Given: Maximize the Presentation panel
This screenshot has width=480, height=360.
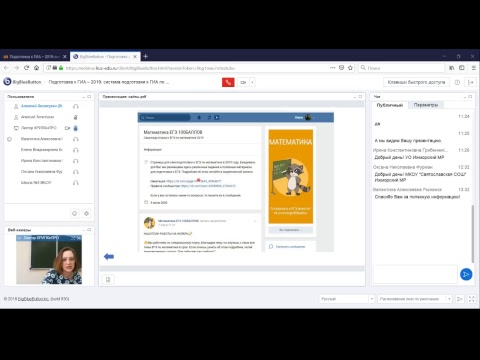Looking at the screenshot, I should [360, 96].
